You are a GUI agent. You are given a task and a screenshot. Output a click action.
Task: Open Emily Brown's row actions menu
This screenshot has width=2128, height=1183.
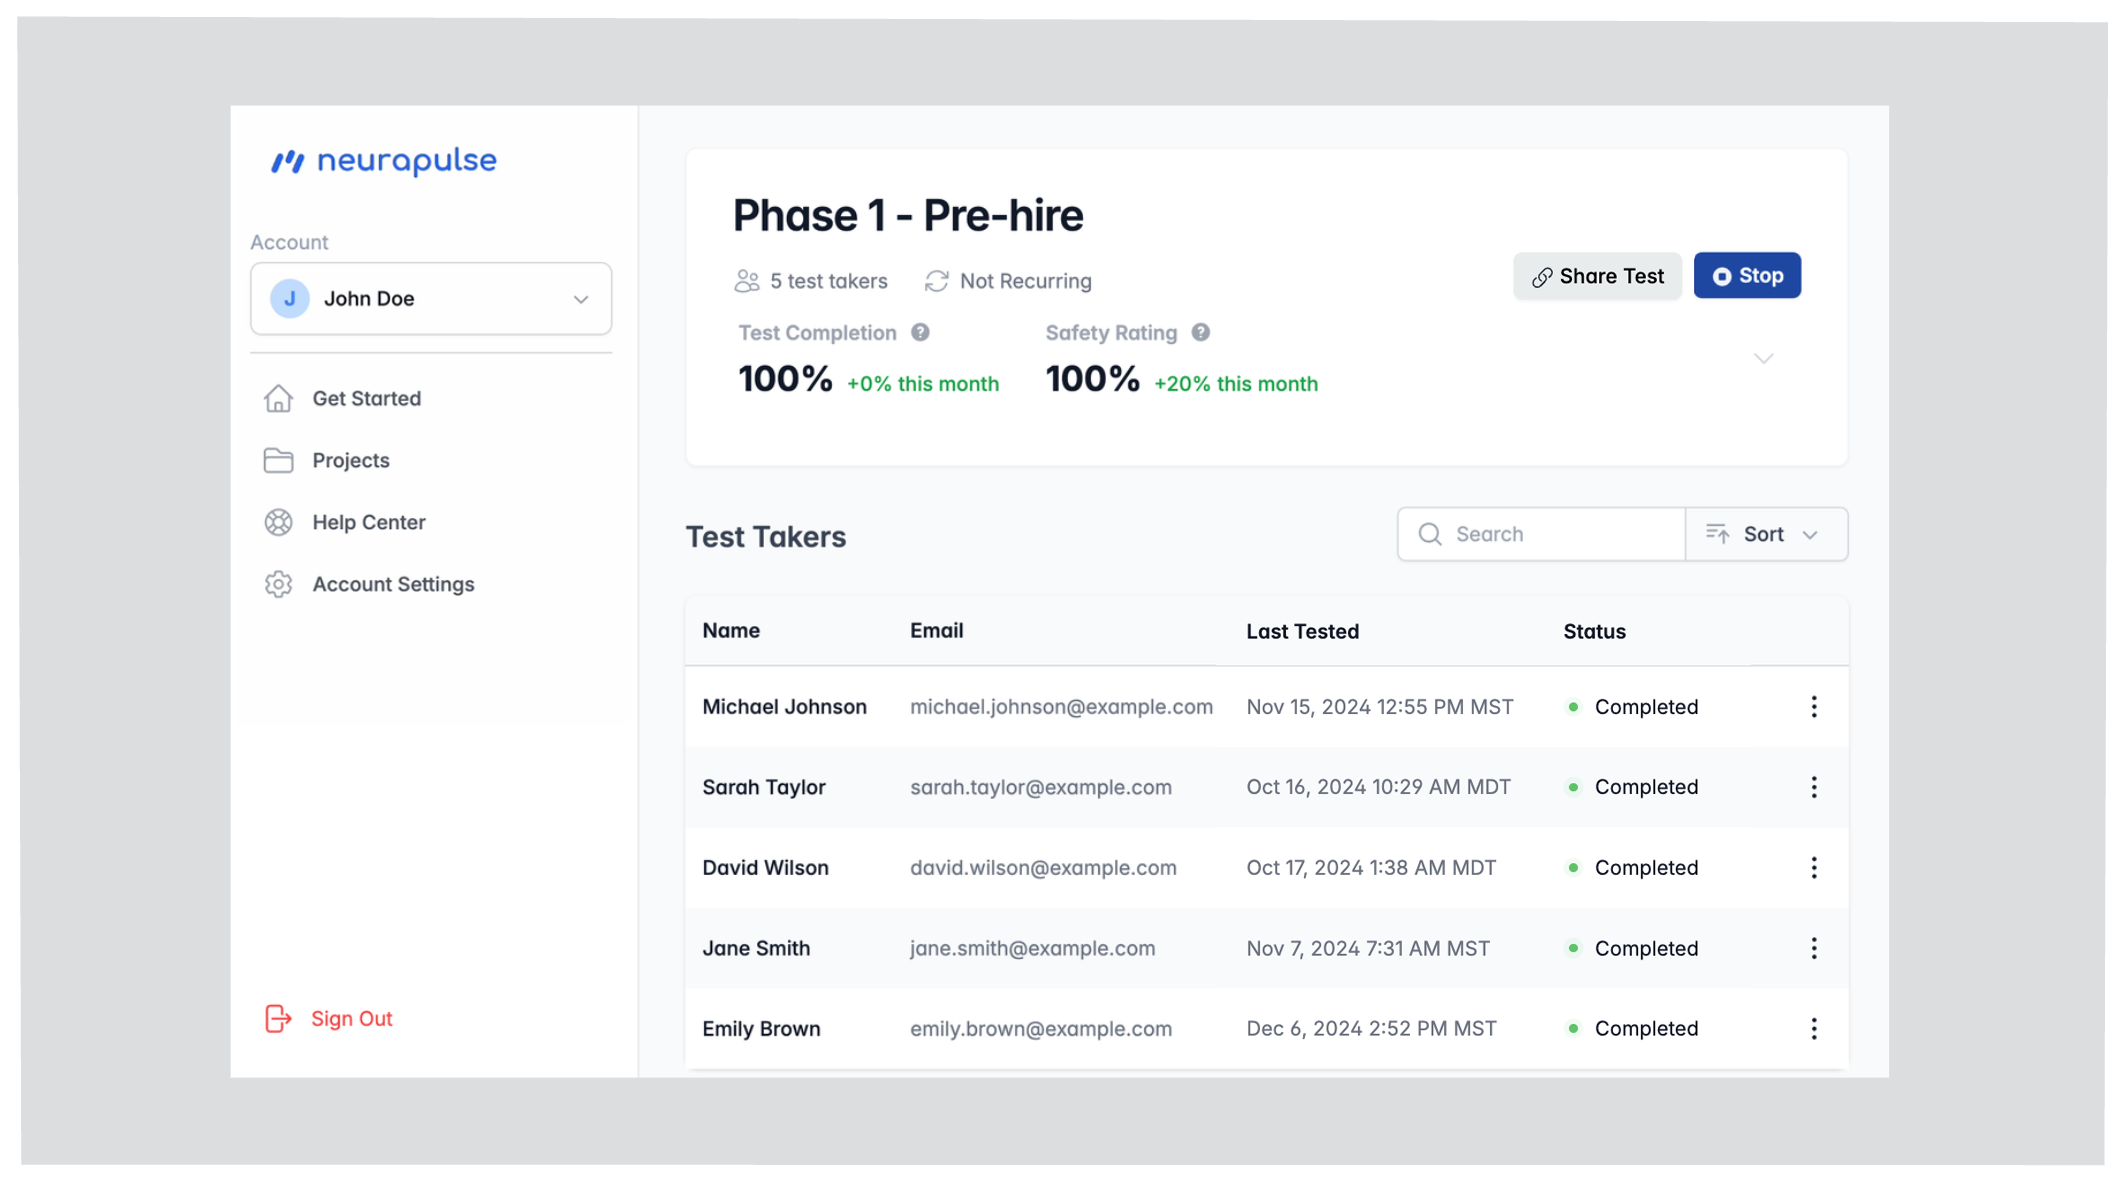coord(1813,1029)
